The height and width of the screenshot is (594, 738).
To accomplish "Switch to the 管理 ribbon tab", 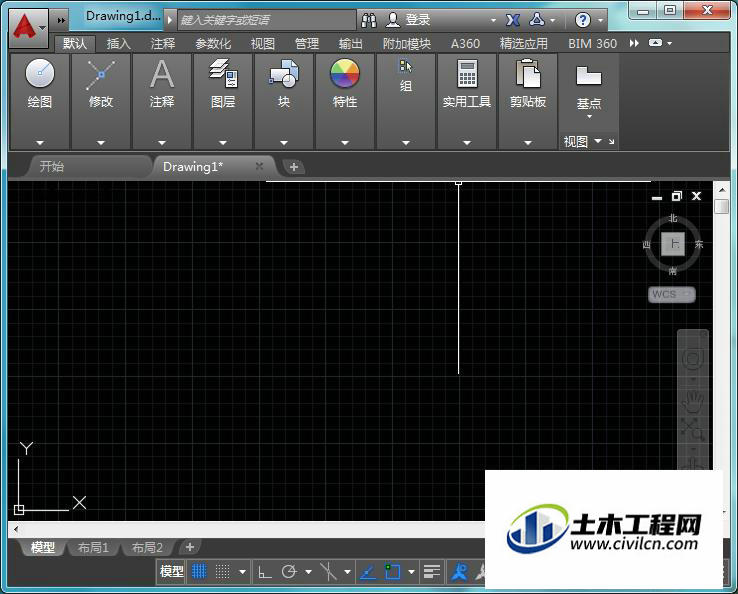I will click(307, 44).
